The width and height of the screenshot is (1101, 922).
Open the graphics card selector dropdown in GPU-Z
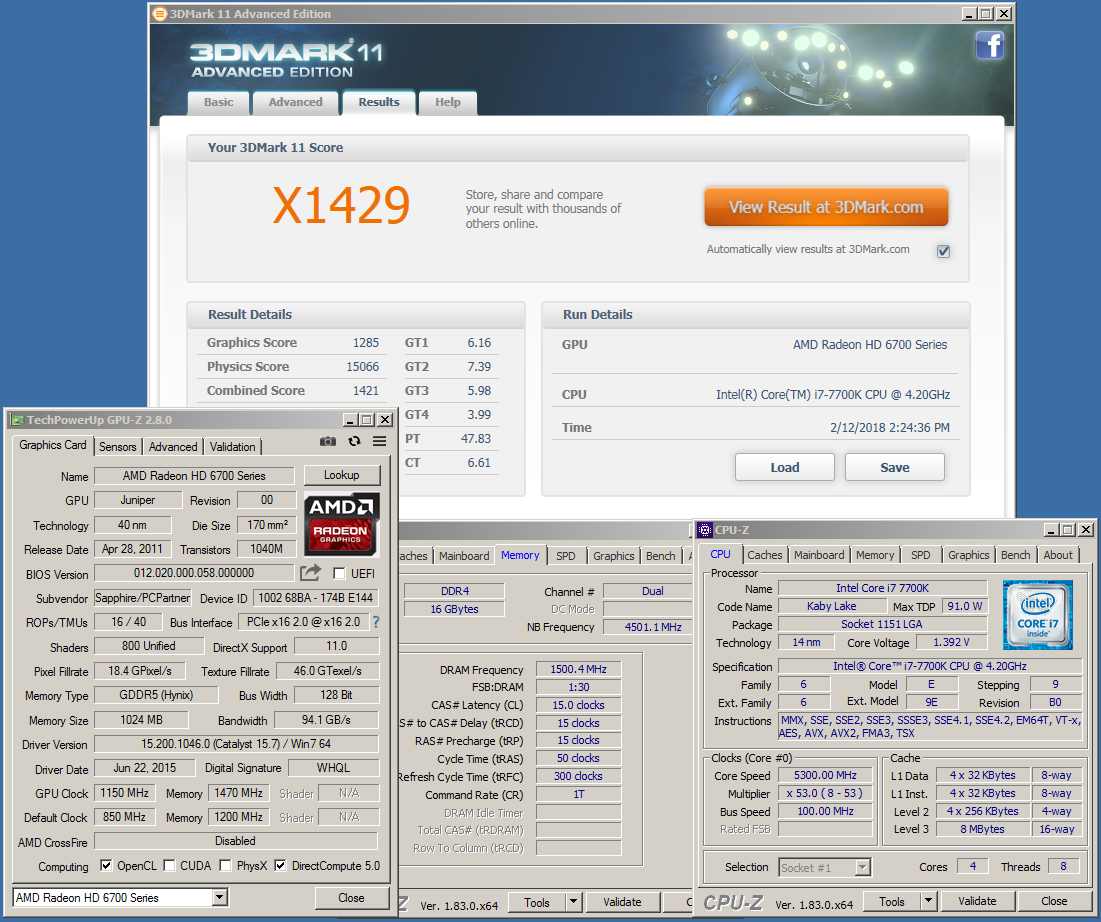[x=220, y=897]
